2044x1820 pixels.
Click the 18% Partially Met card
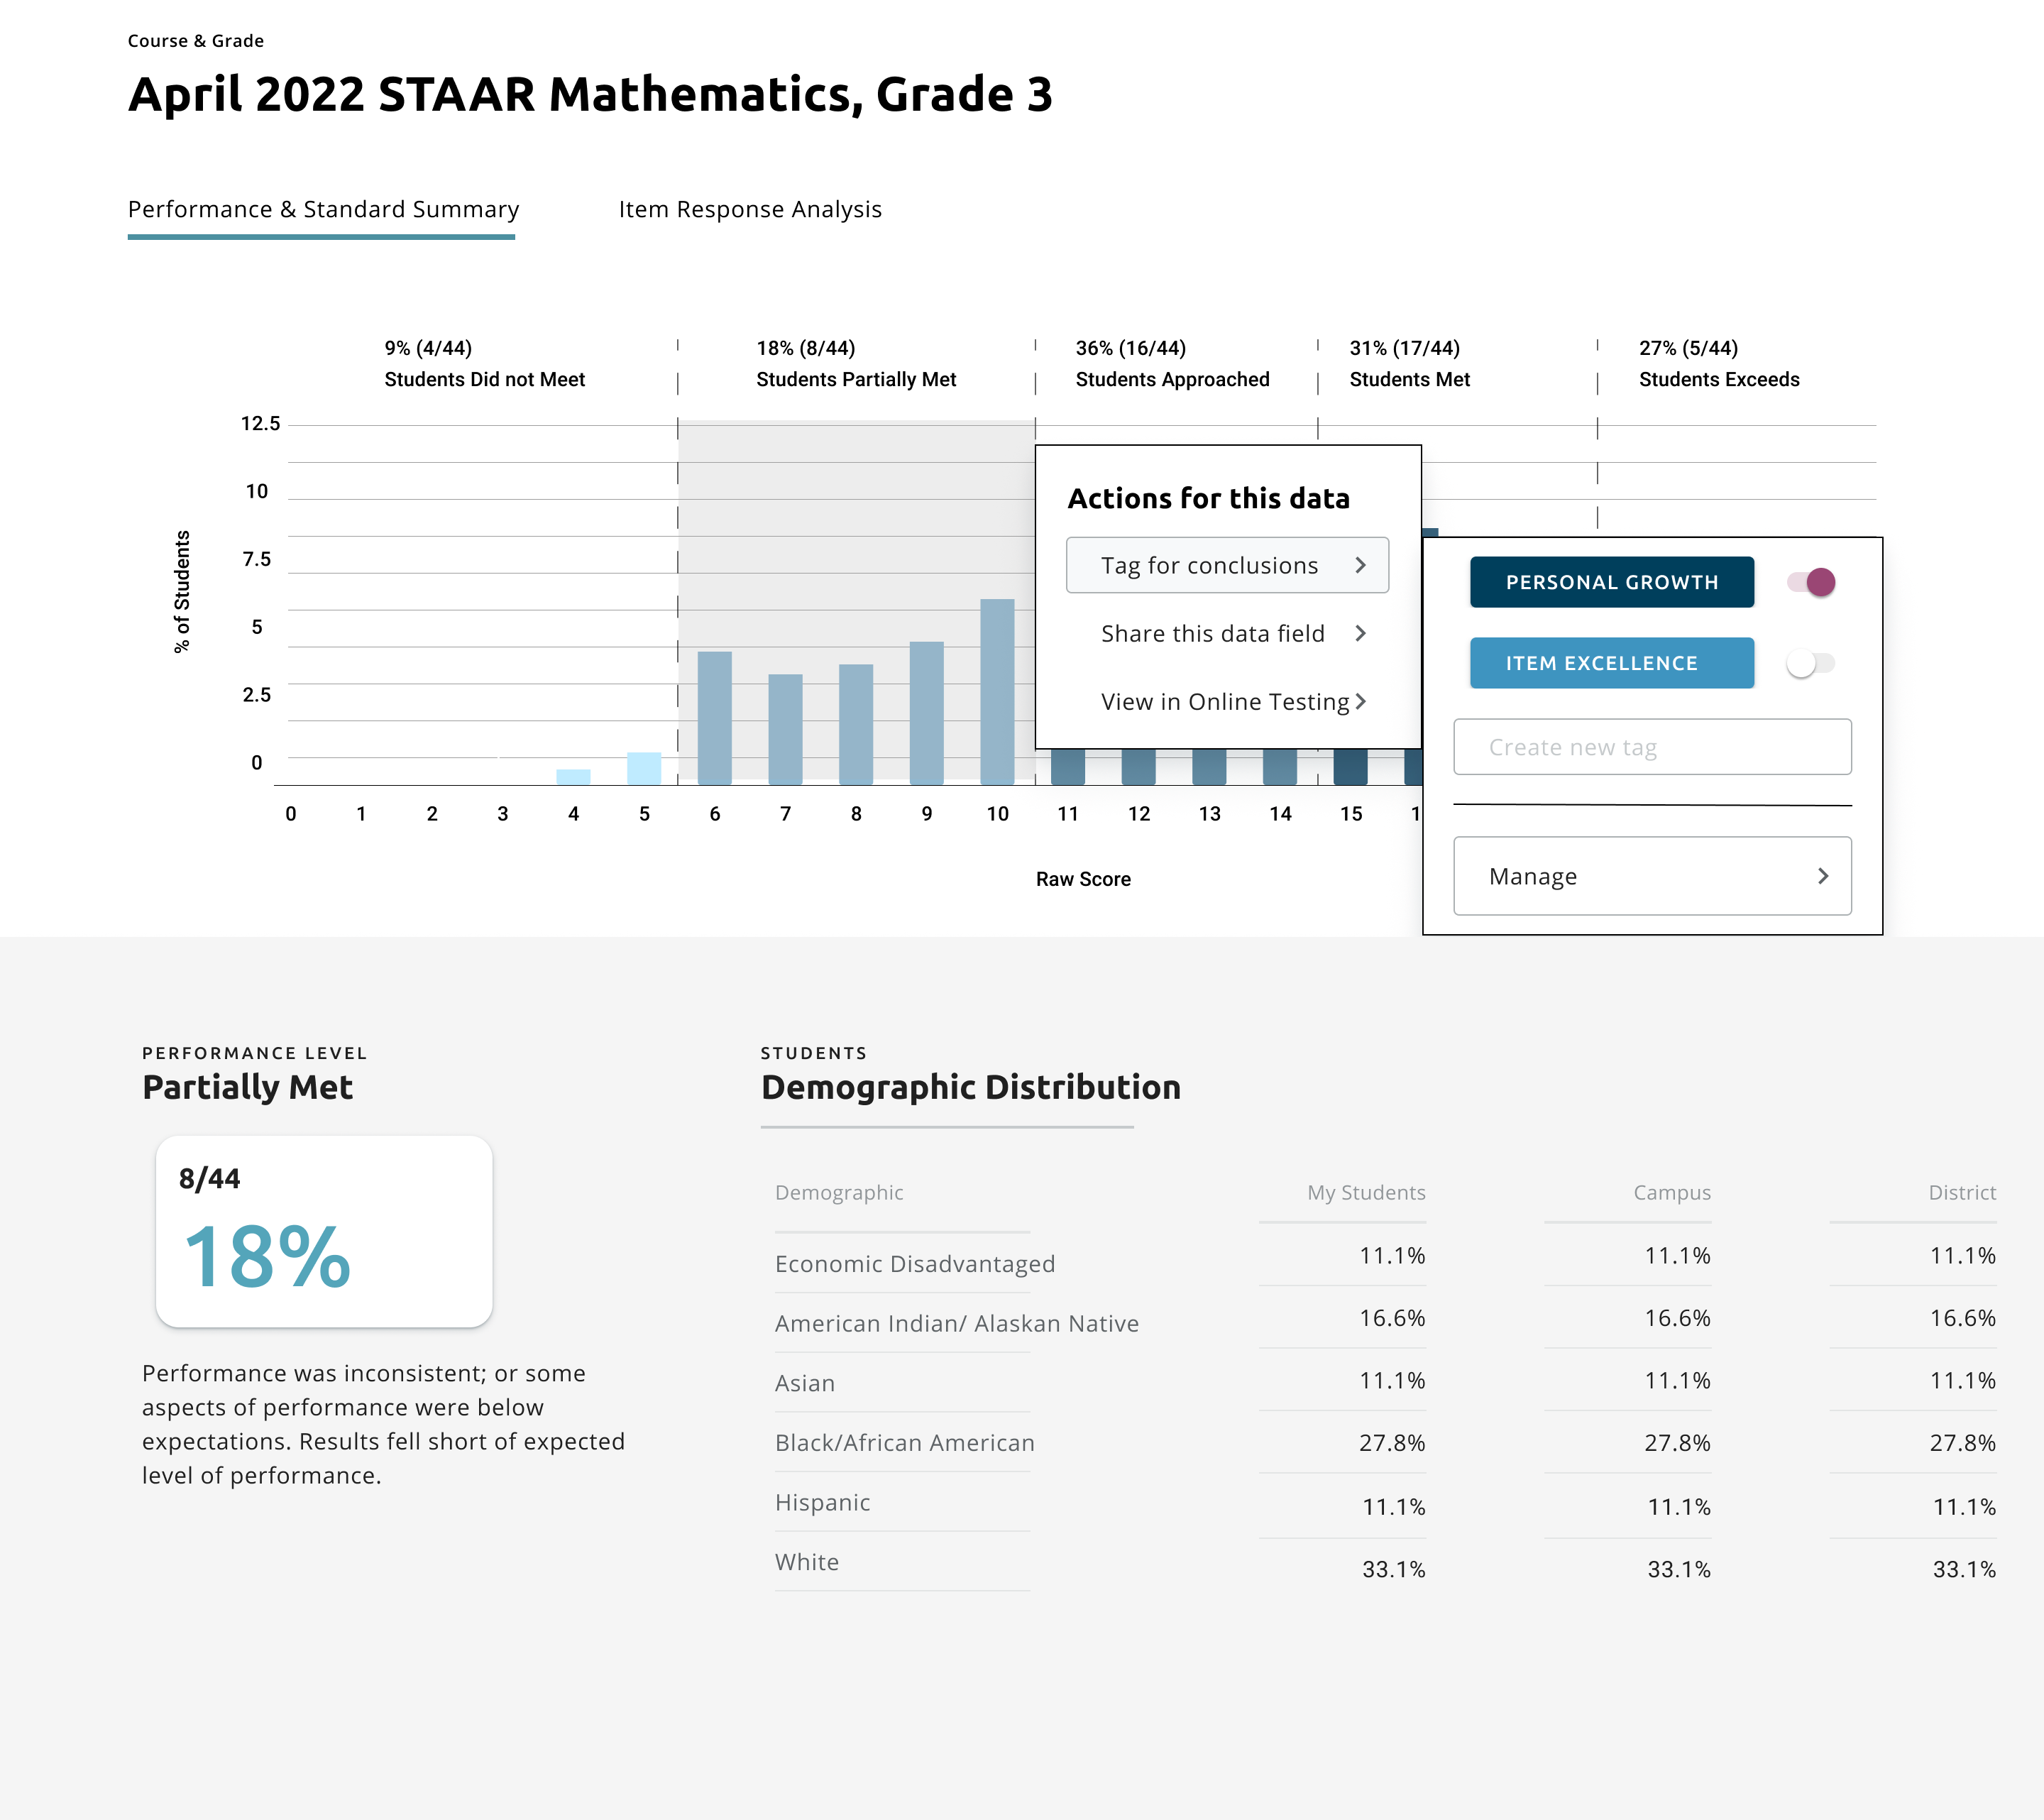[323, 1231]
